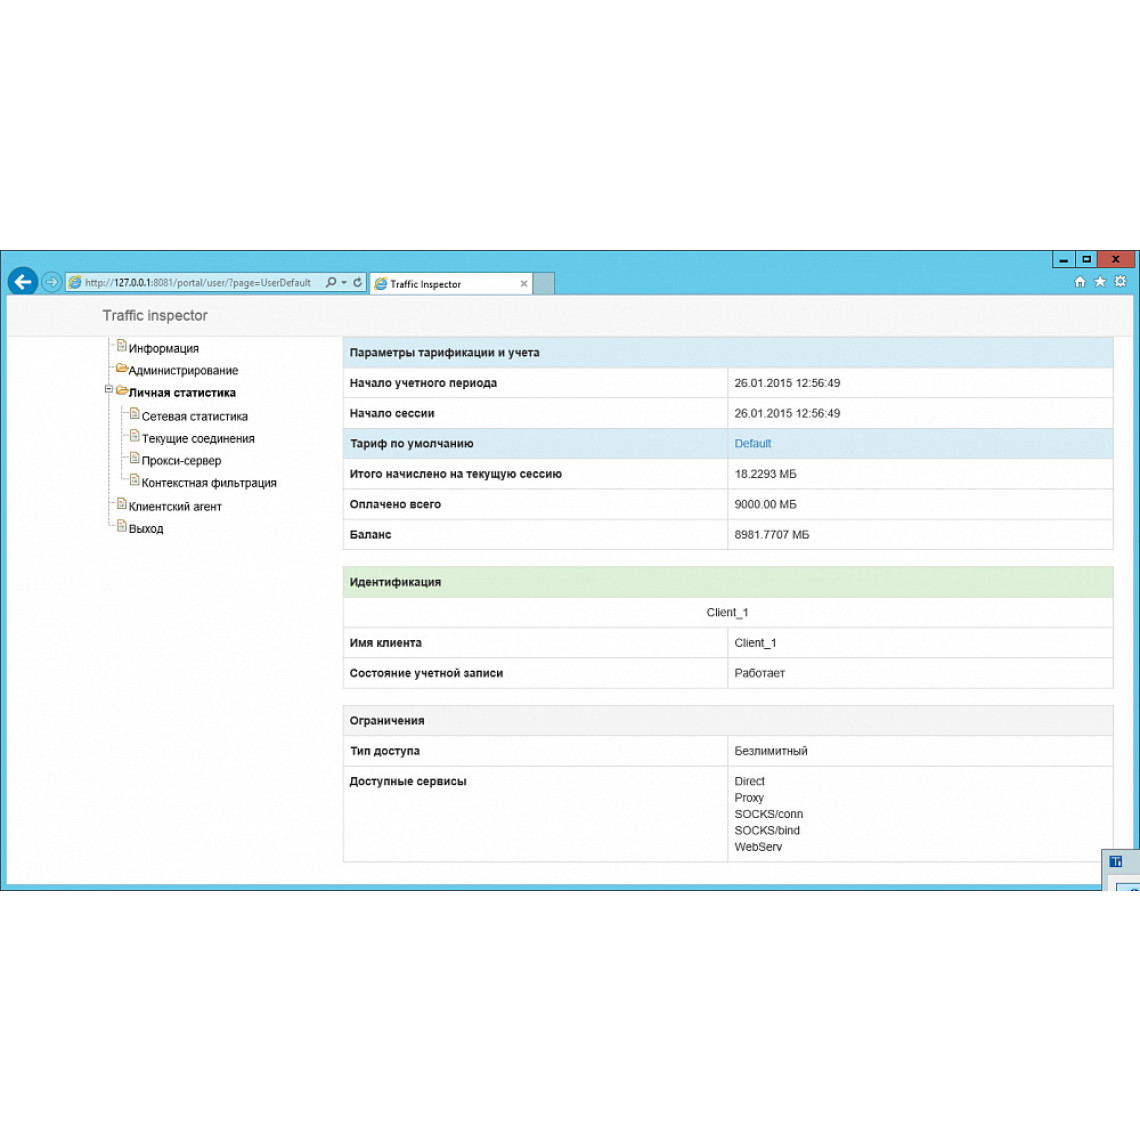Select the Начало учетного периода date value
The width and height of the screenshot is (1140, 1140).
point(787,383)
